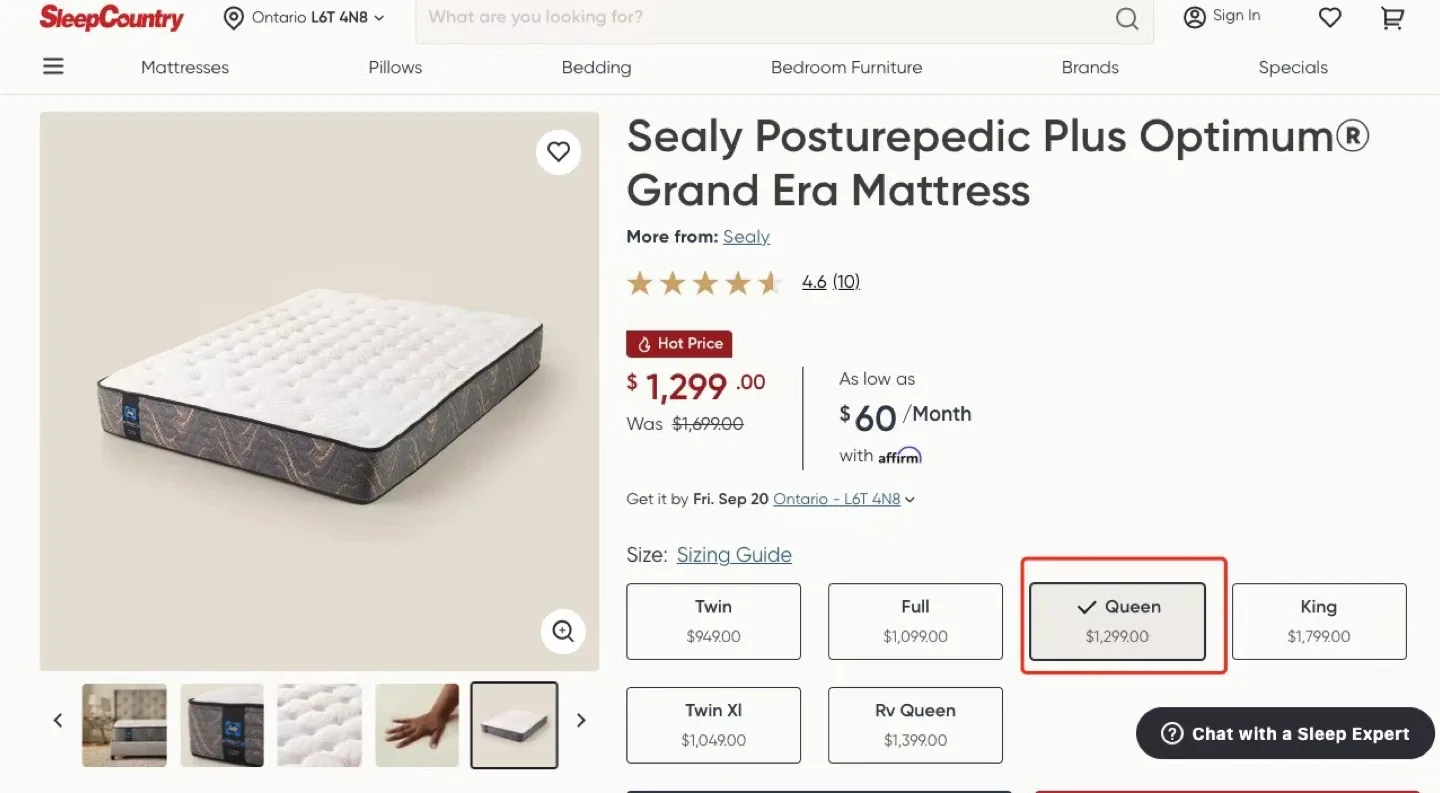The width and height of the screenshot is (1440, 793).
Task: Open the Mattresses menu
Action: [185, 68]
